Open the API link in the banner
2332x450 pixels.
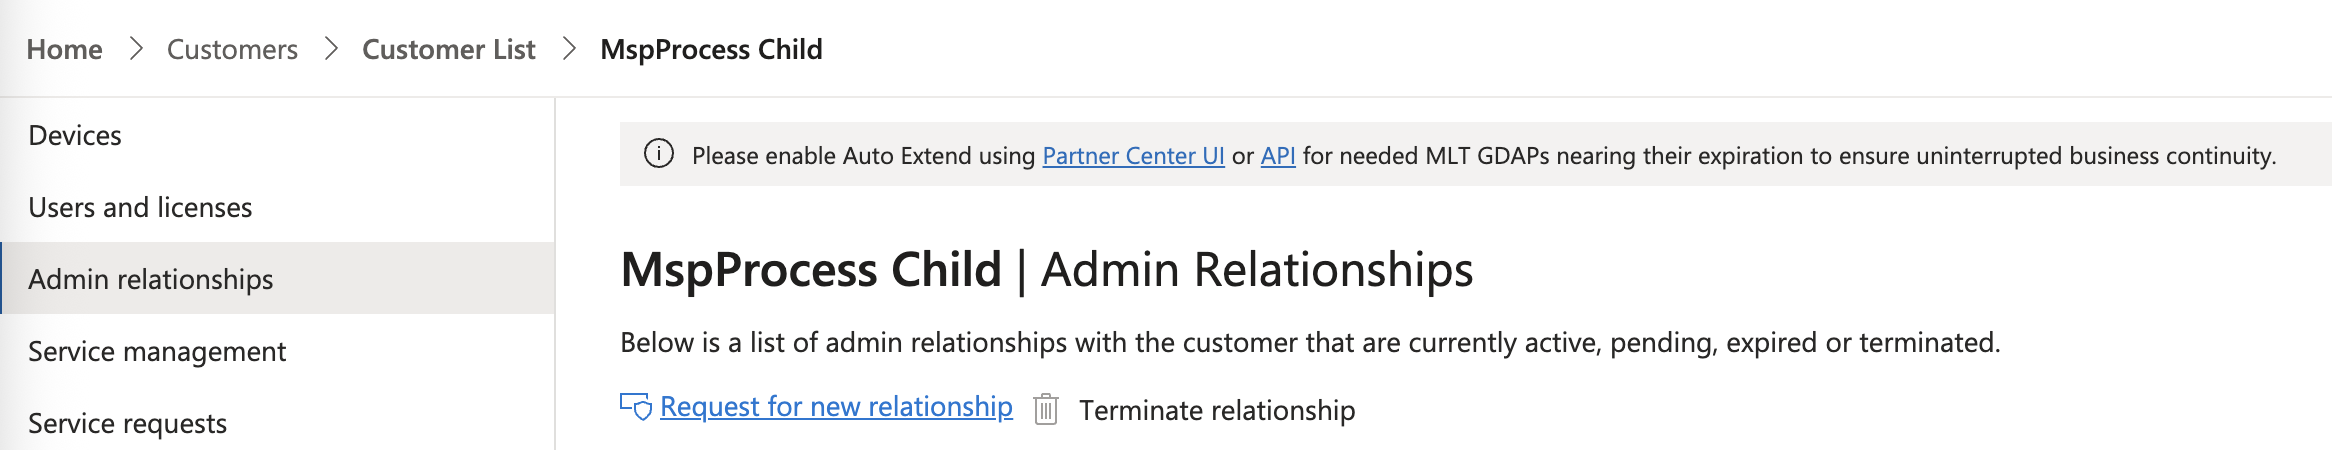[1278, 156]
